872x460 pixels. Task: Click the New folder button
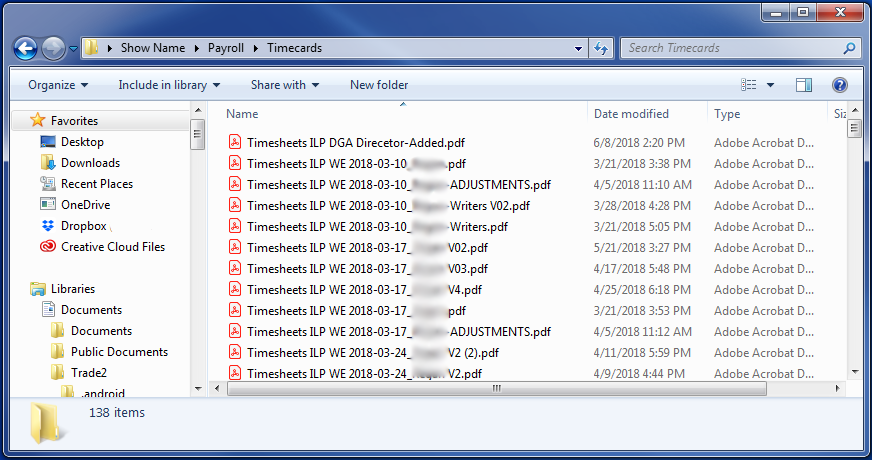(379, 85)
